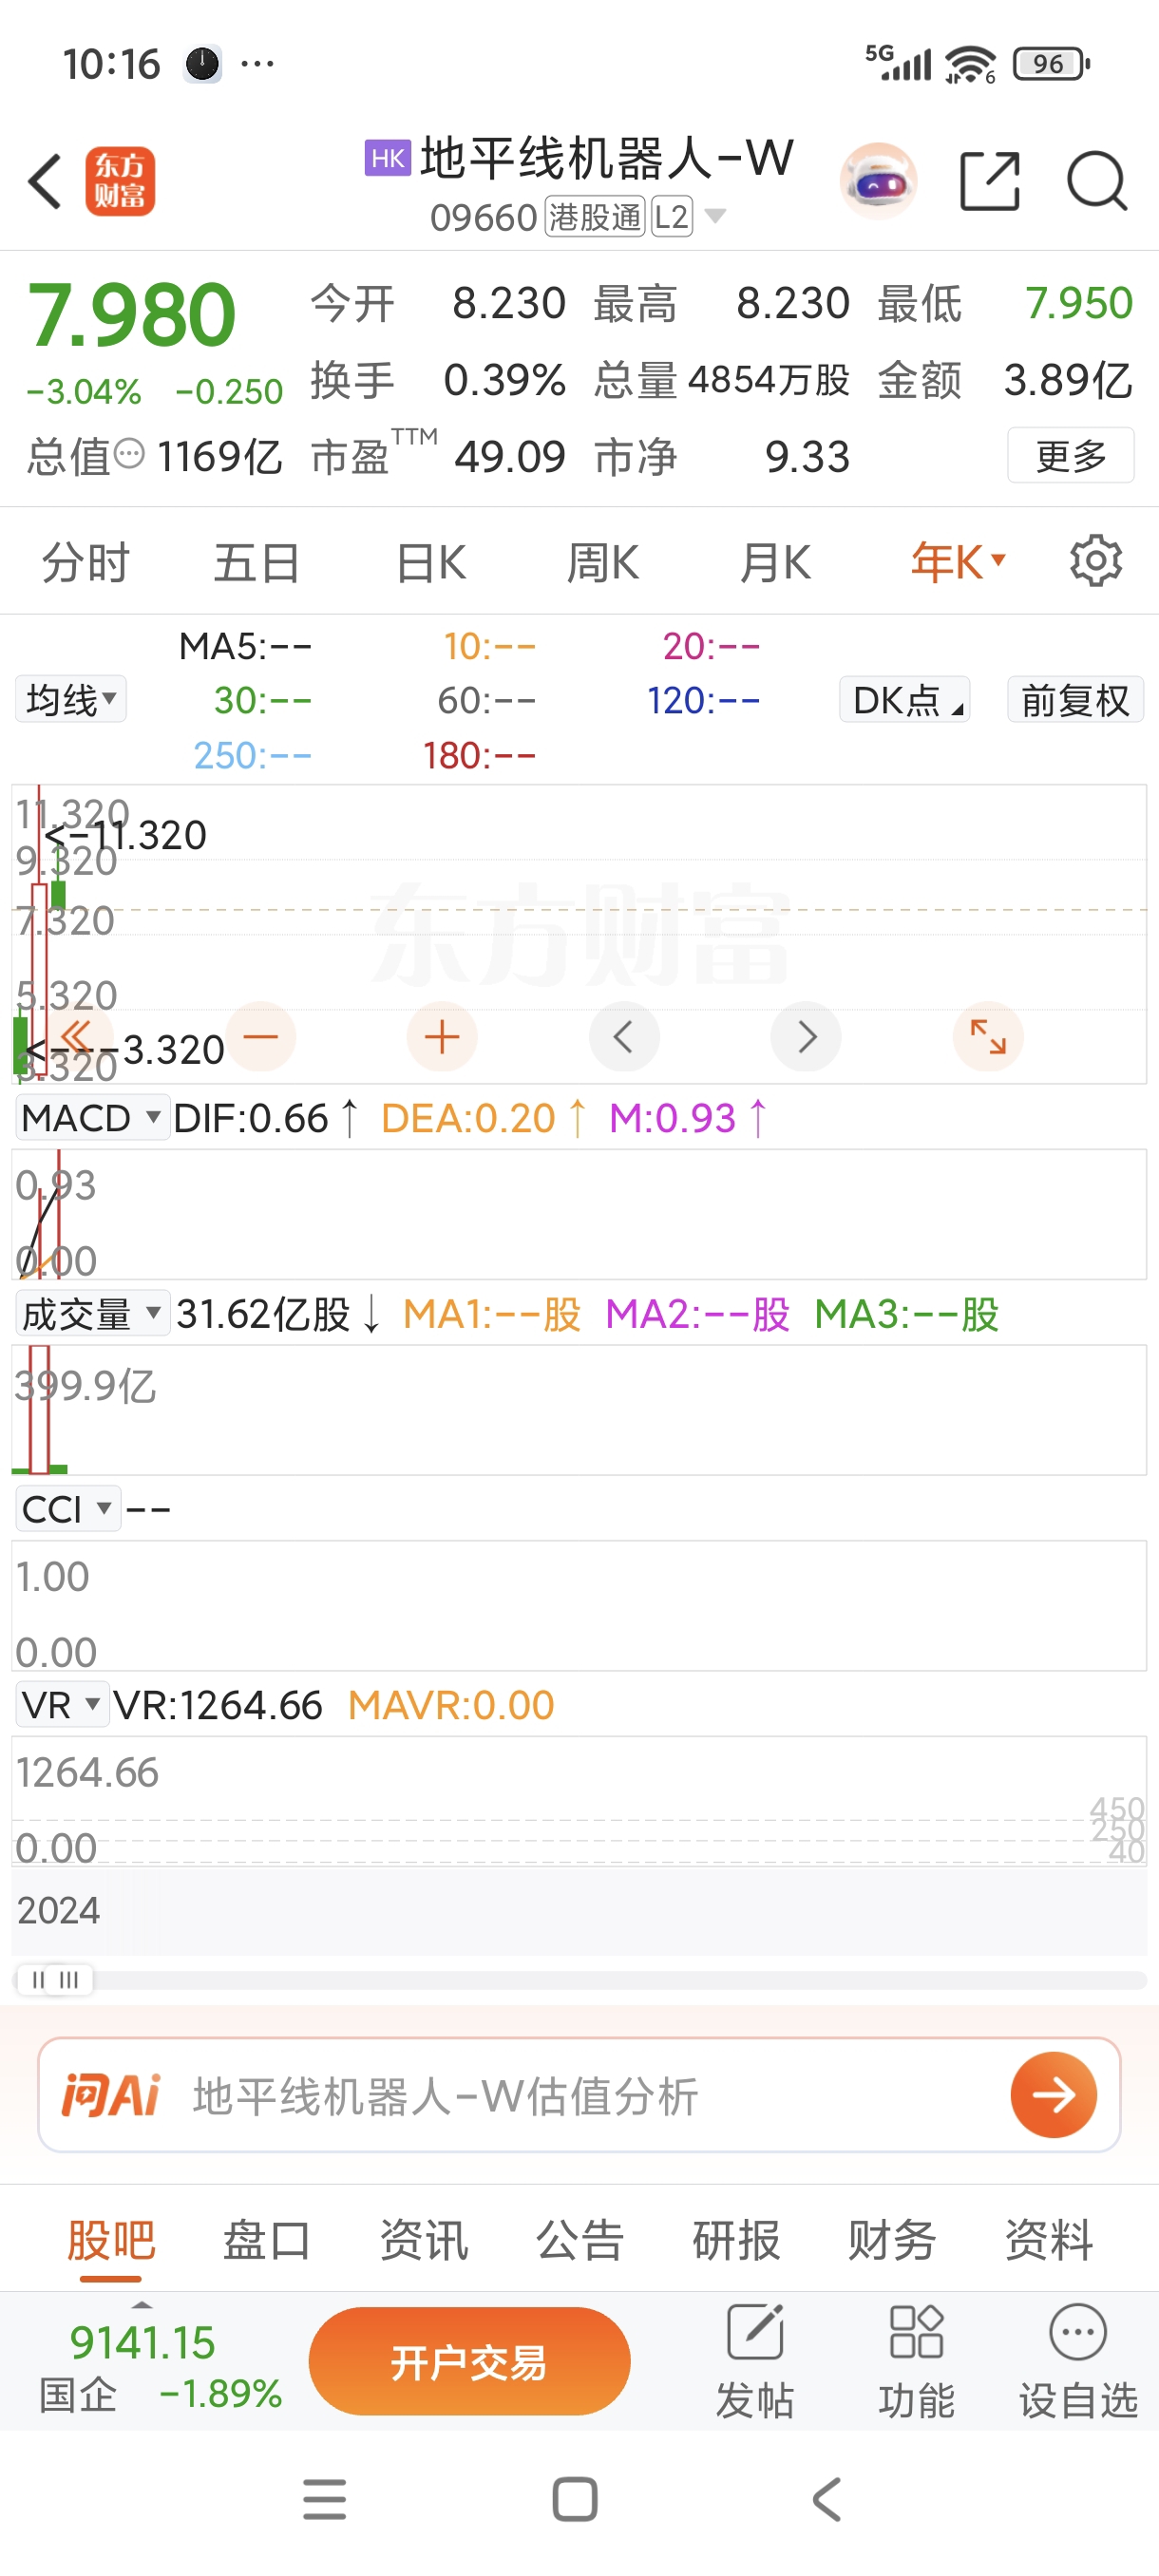Screen dimensions: 1159x2576
Task: Select the 资讯 tab
Action: click(x=423, y=2239)
